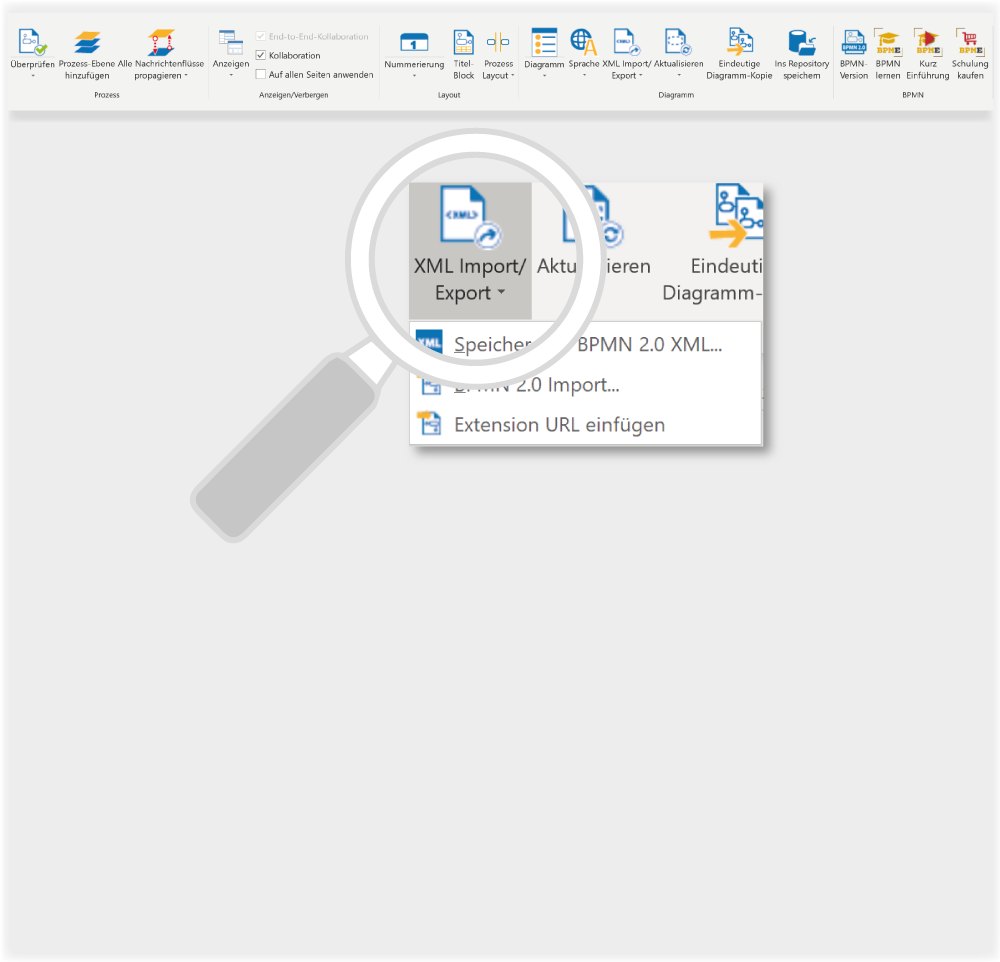
Task: Toggle the Kollaboration checkbox
Action: (261, 56)
